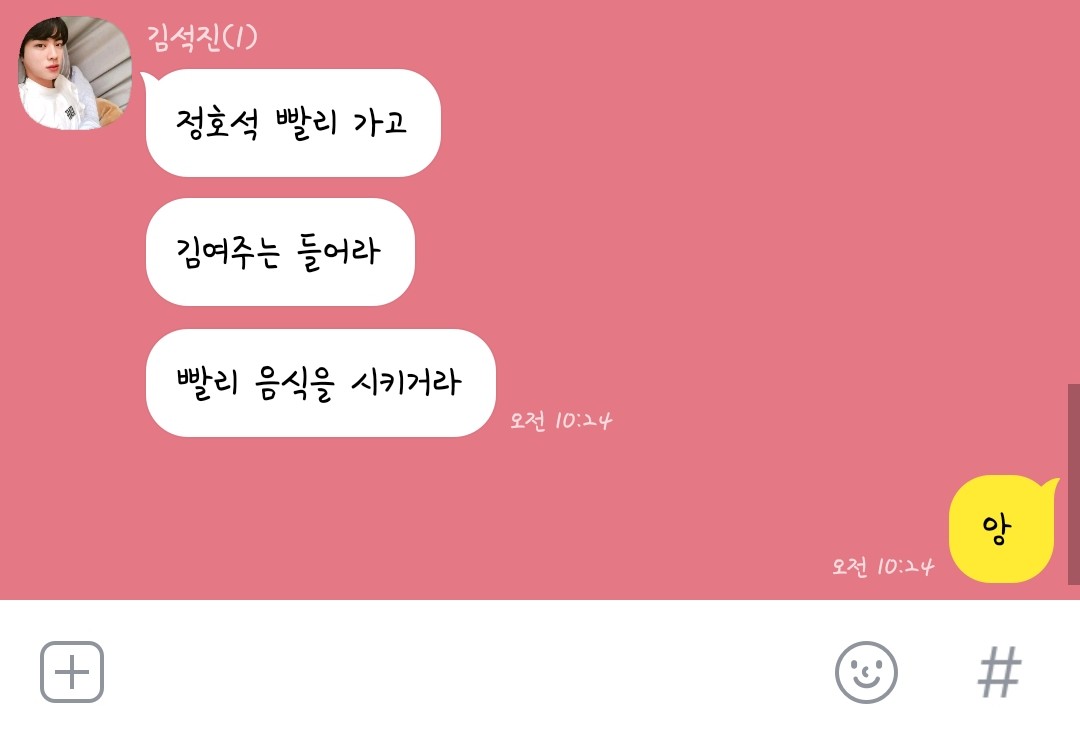
Task: Select the message '빨리 음식을 시키거라'
Action: (320, 382)
